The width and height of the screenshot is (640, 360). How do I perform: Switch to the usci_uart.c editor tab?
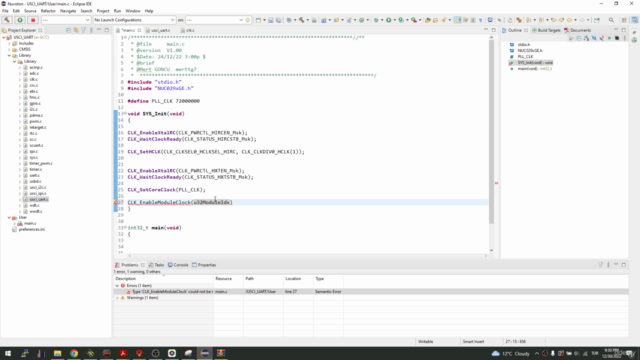(x=158, y=30)
